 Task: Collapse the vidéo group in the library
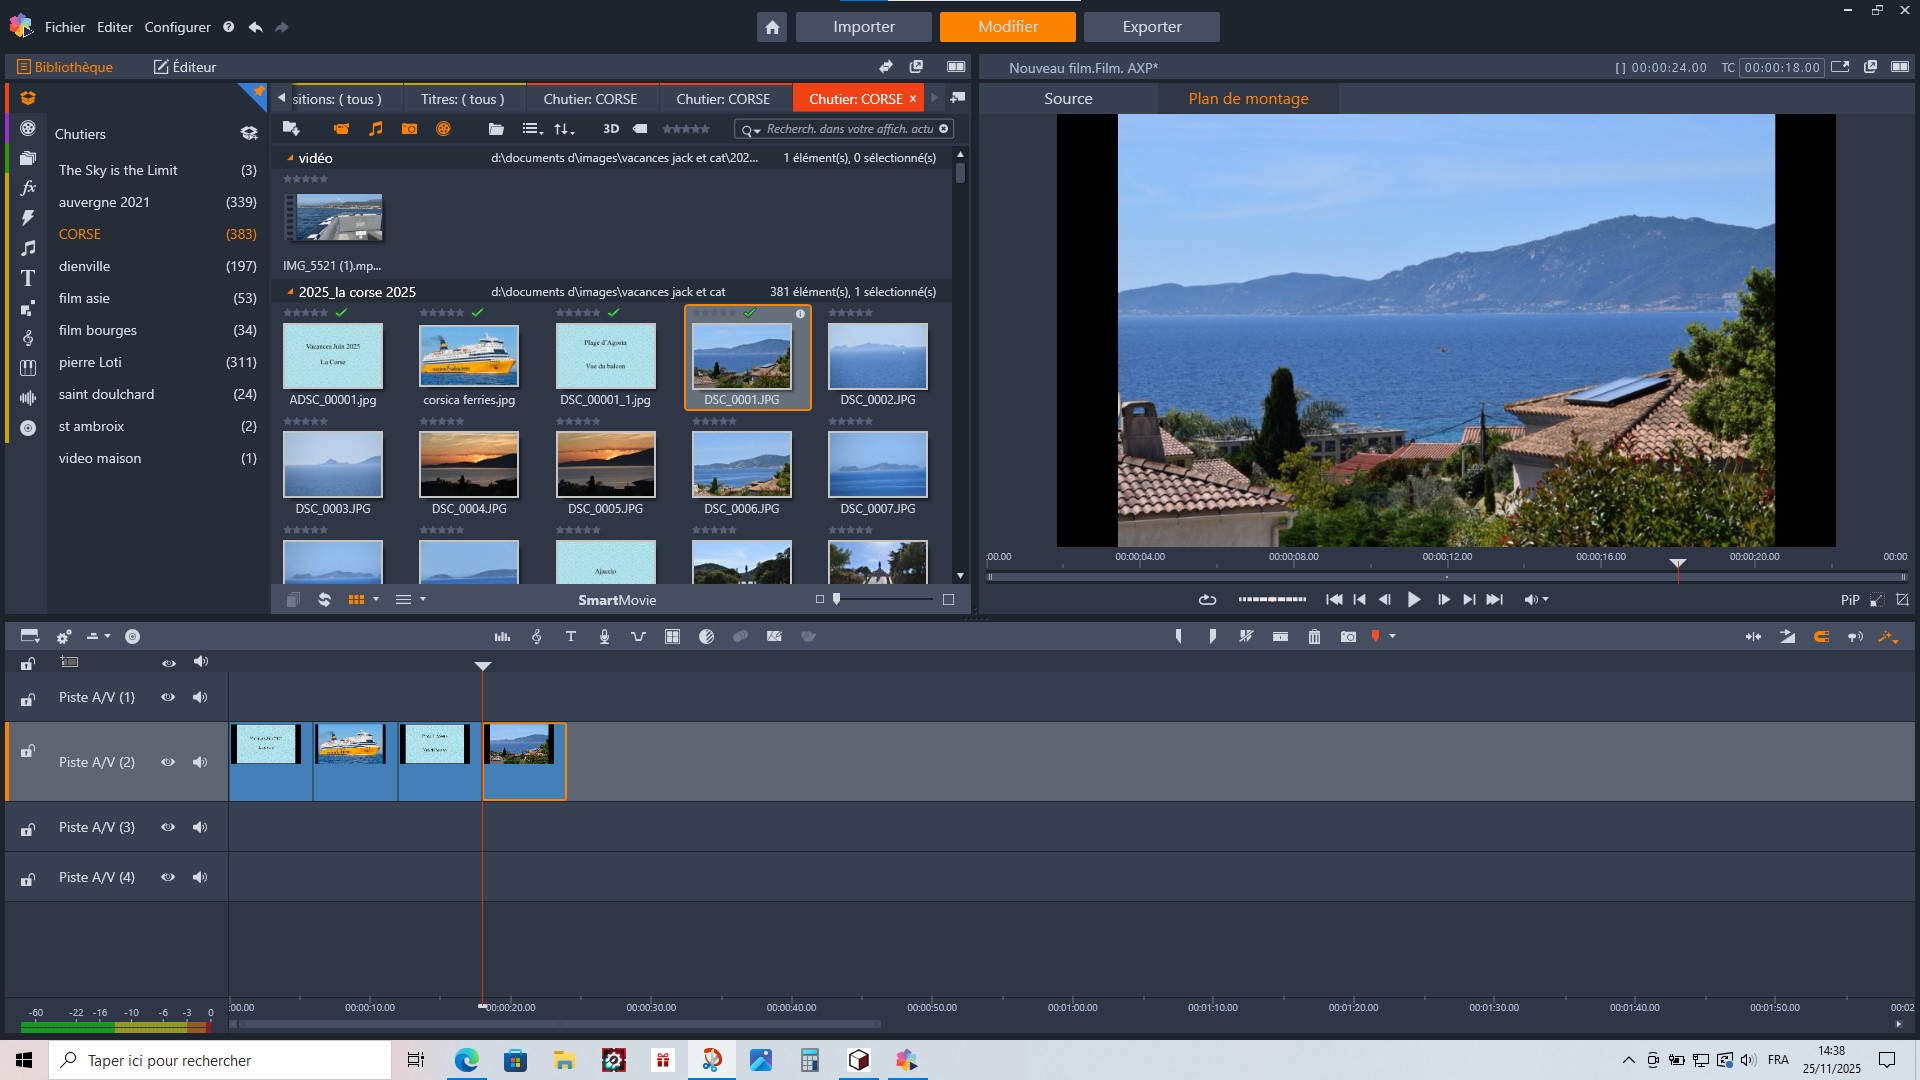pos(292,157)
